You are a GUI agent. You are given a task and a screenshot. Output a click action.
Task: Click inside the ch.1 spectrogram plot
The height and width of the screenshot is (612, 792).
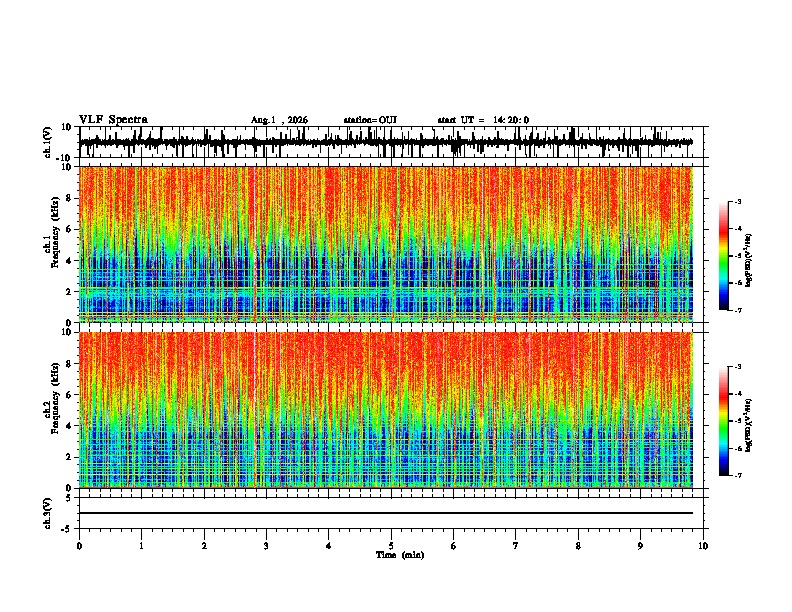(x=386, y=244)
